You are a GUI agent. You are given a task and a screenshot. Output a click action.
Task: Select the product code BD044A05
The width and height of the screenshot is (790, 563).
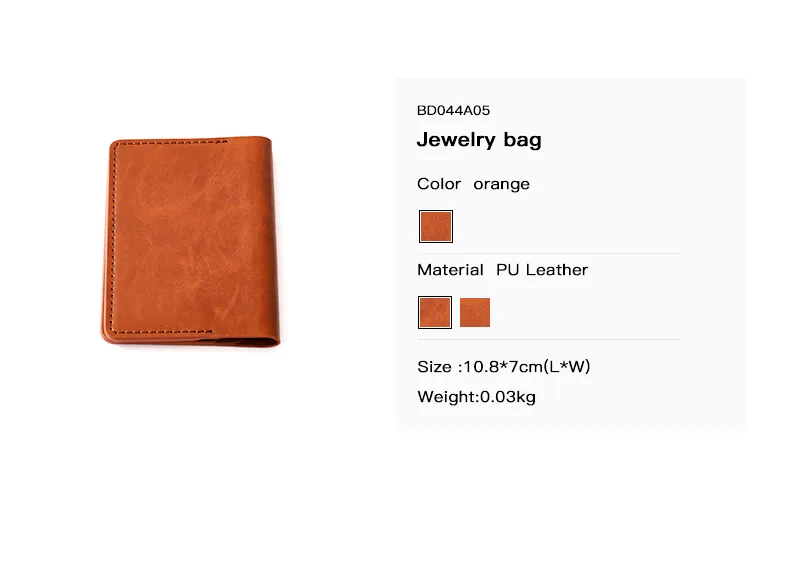pyautogui.click(x=453, y=110)
